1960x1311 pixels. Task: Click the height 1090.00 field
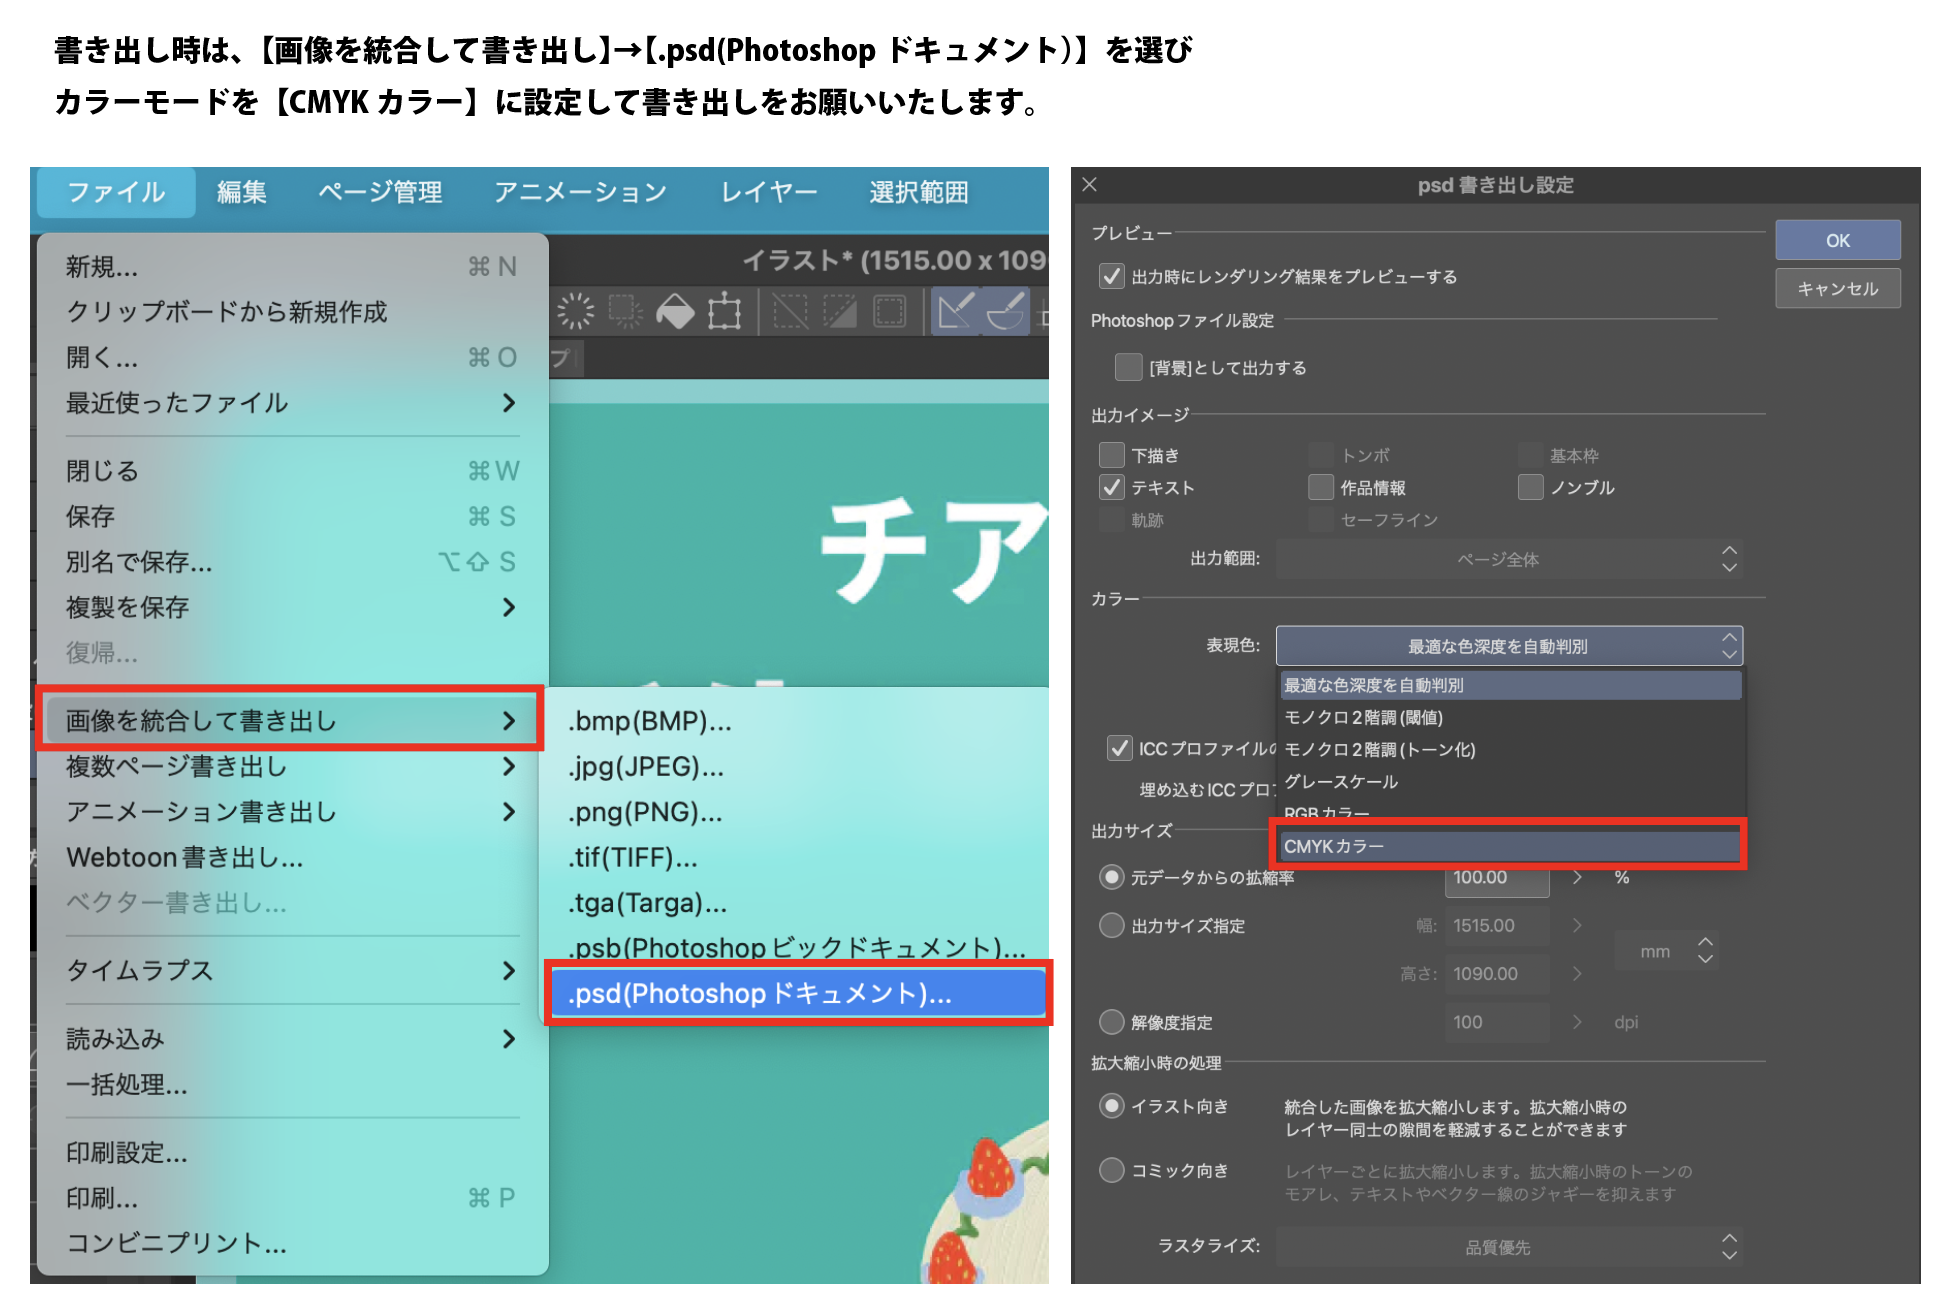tap(1497, 973)
